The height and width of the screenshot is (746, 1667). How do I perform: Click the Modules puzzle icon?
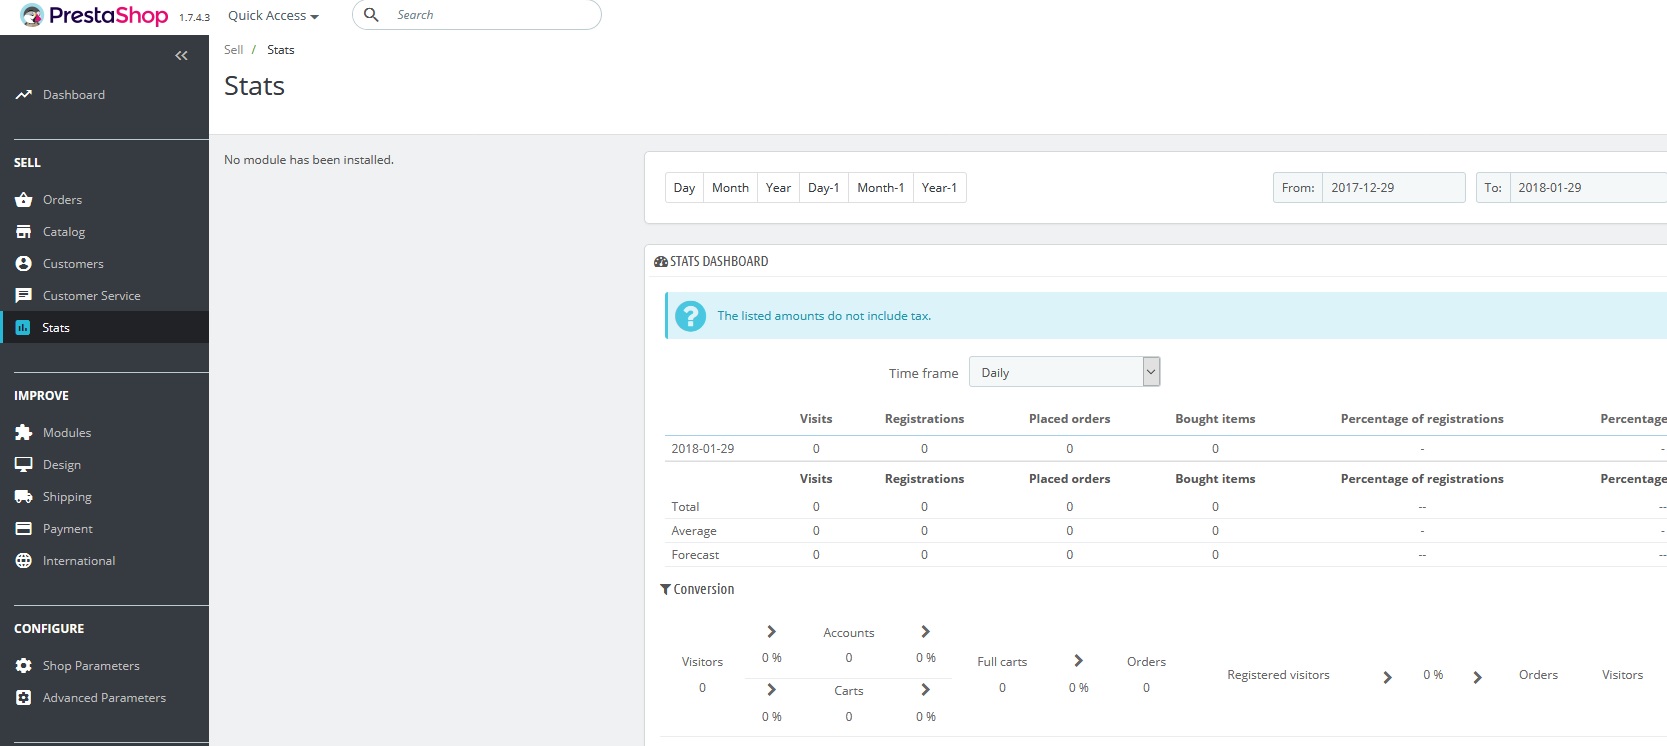point(24,433)
